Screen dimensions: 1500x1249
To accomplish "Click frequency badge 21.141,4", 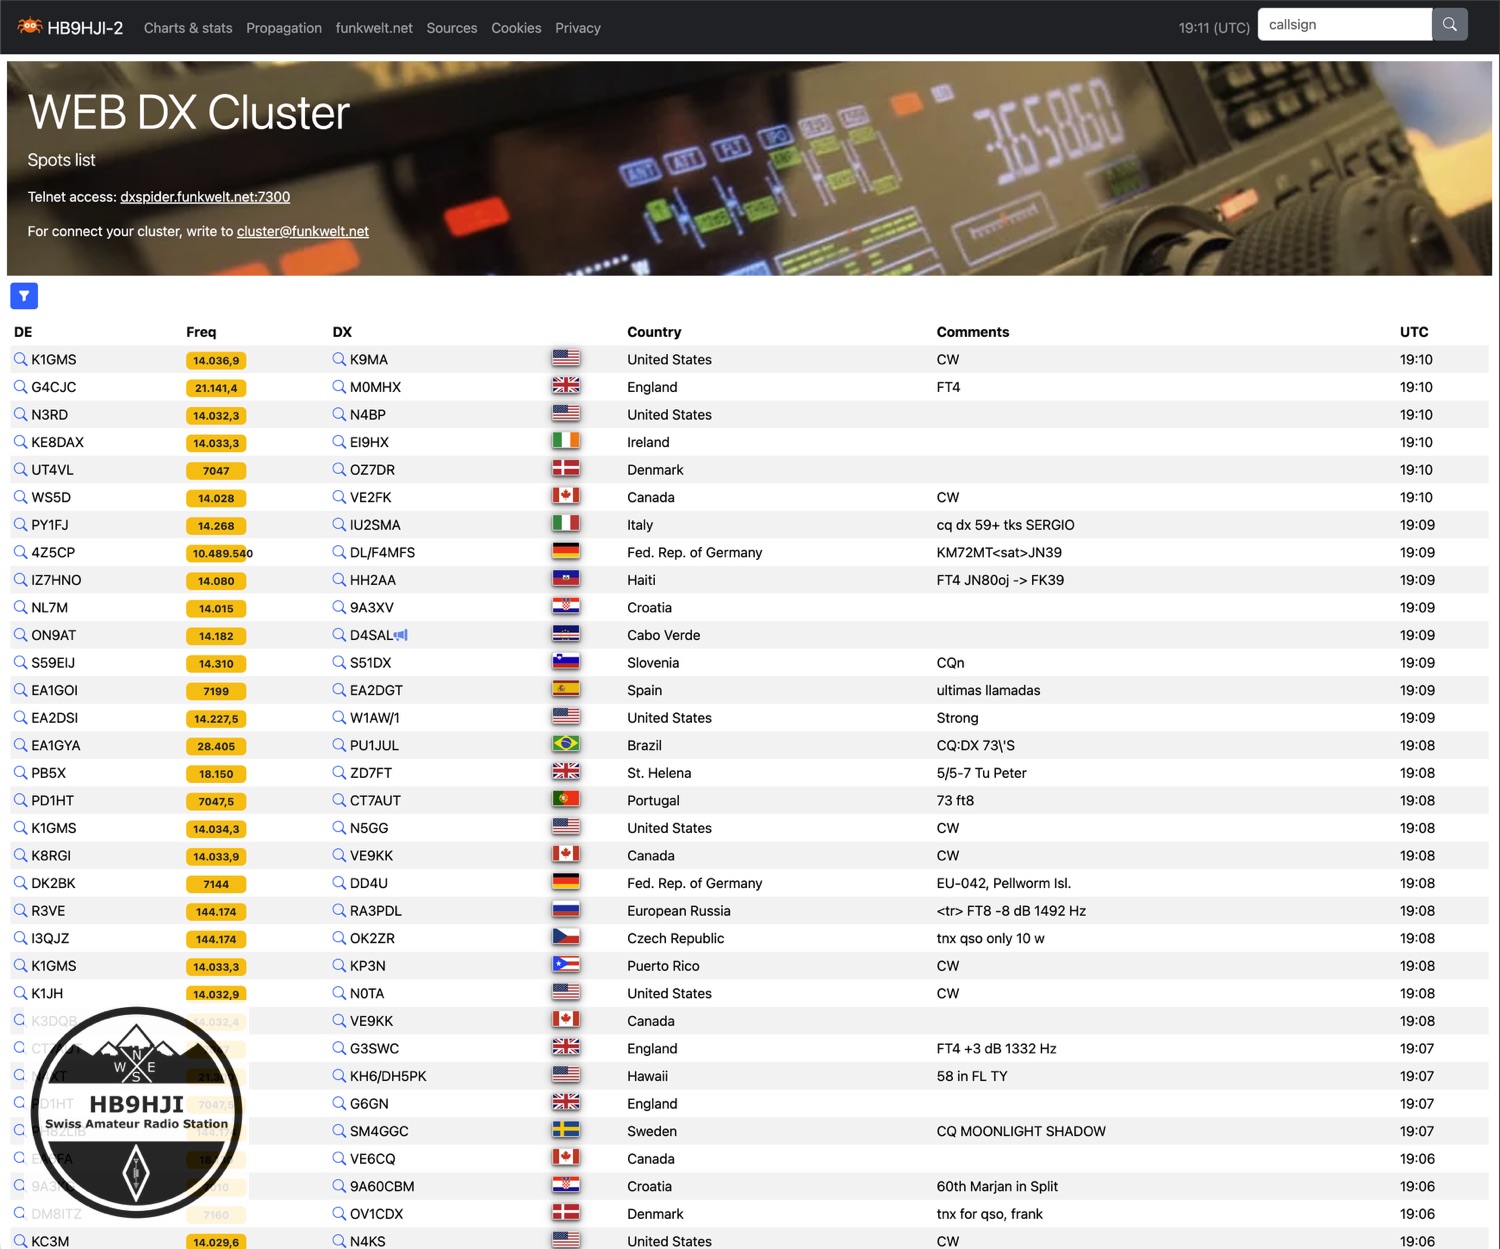I will (x=216, y=388).
